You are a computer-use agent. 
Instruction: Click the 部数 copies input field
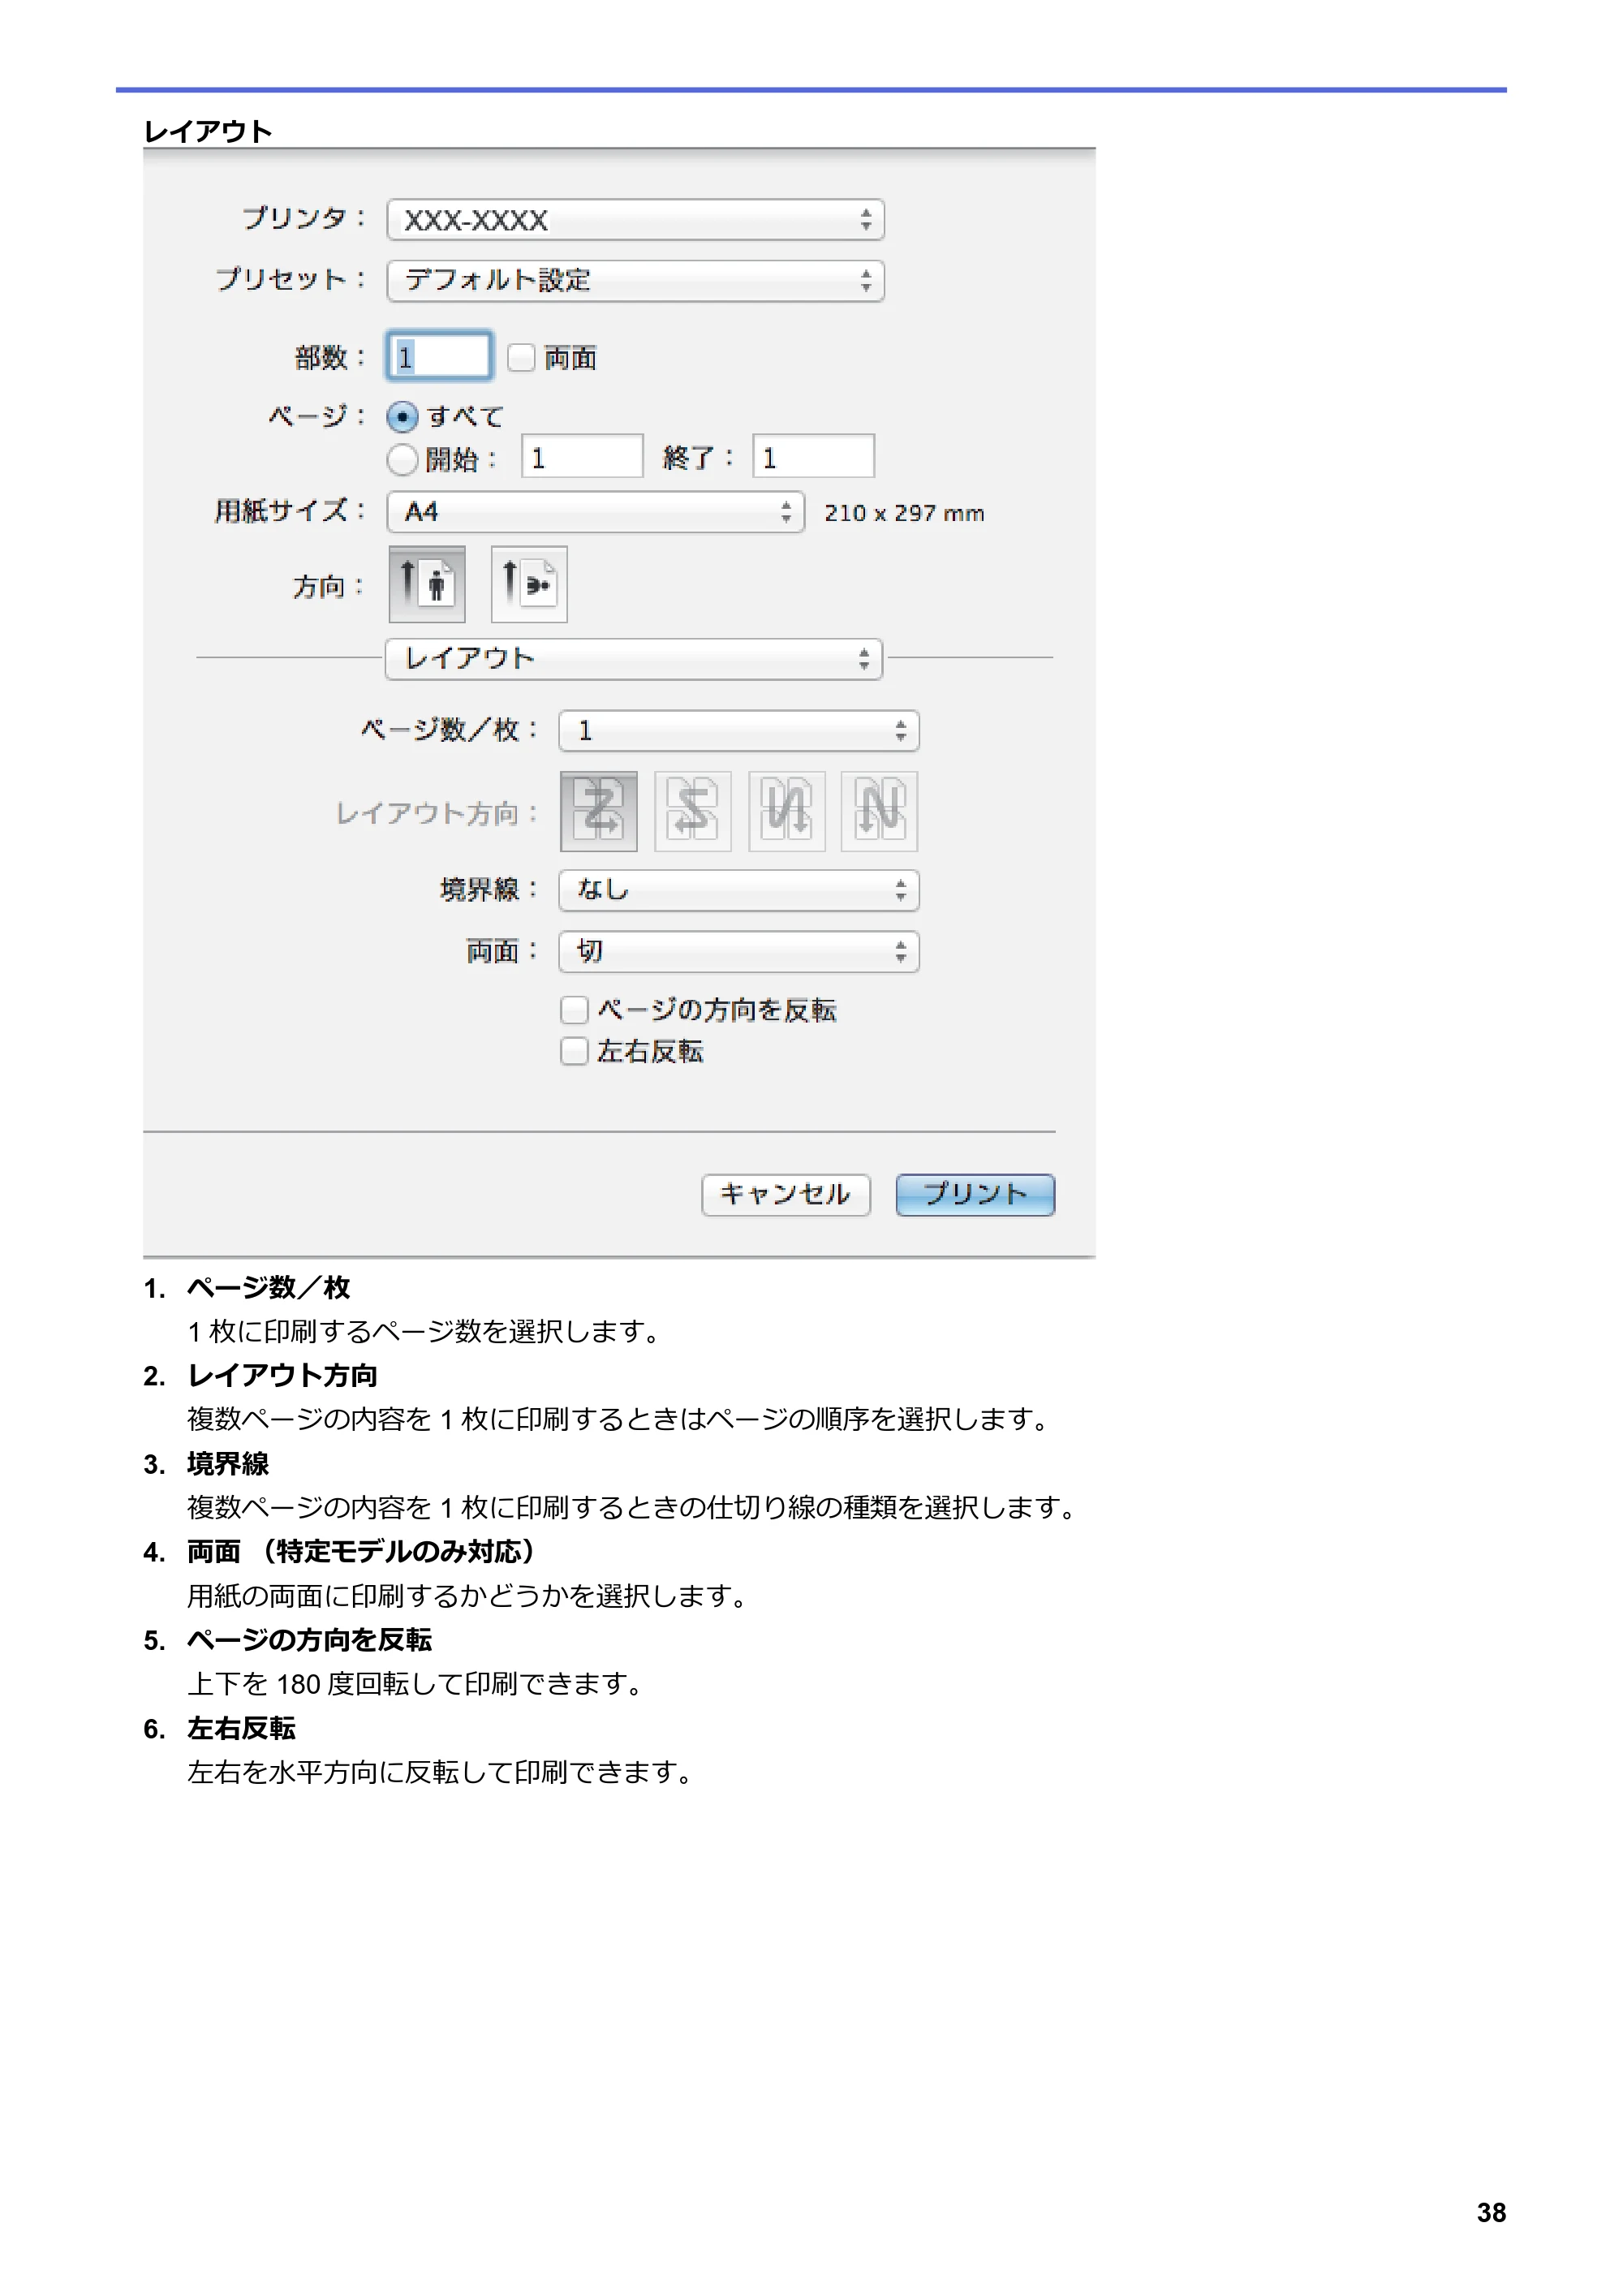click(439, 356)
